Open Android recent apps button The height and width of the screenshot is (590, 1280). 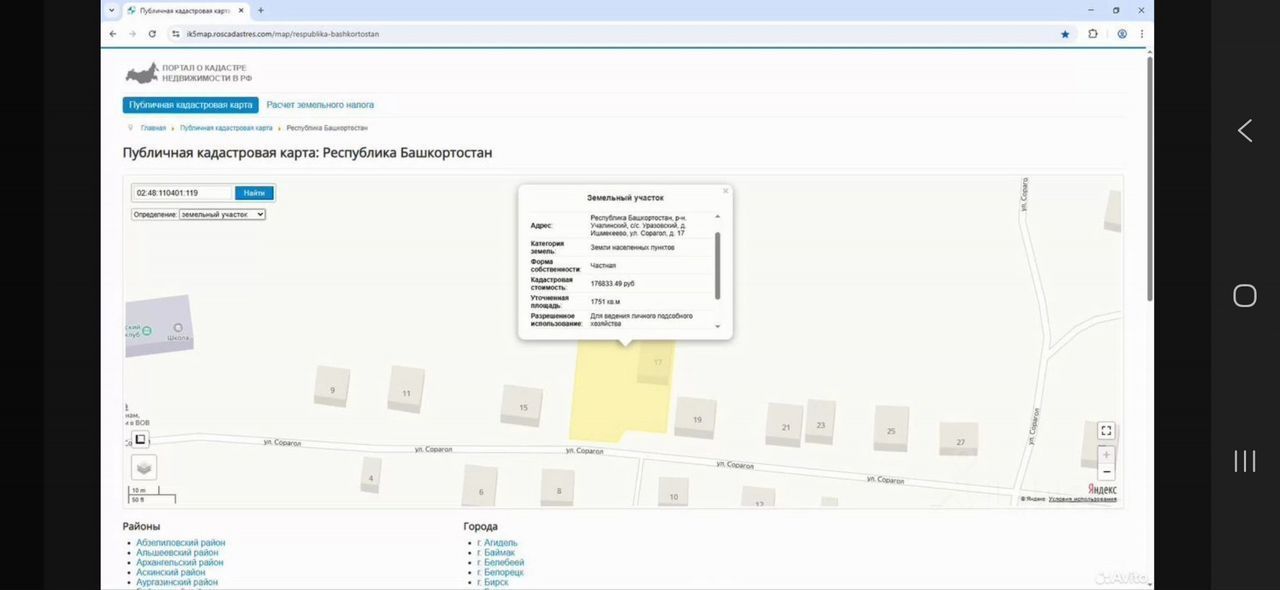1245,461
